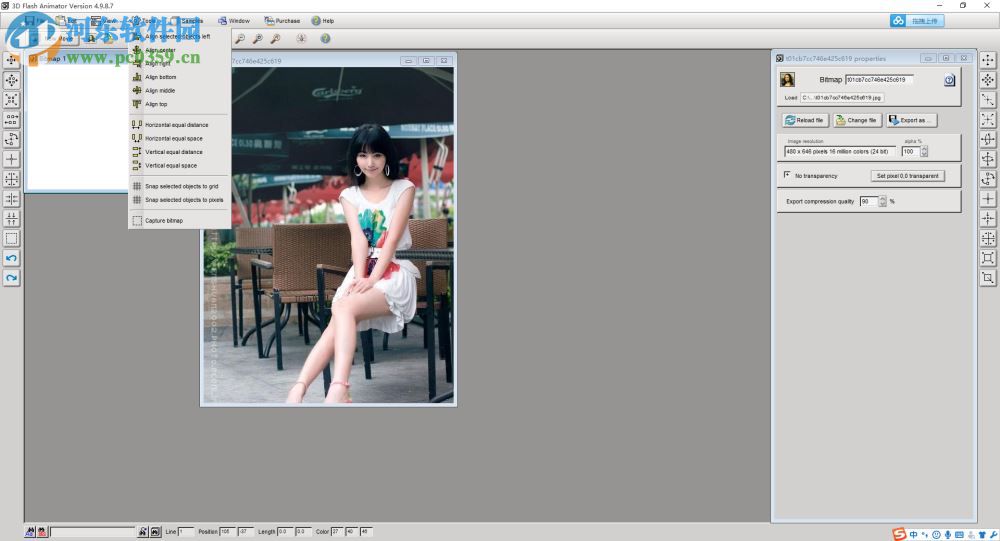Select the dotted-circle crosshair tool in left toolbar

tap(11, 179)
